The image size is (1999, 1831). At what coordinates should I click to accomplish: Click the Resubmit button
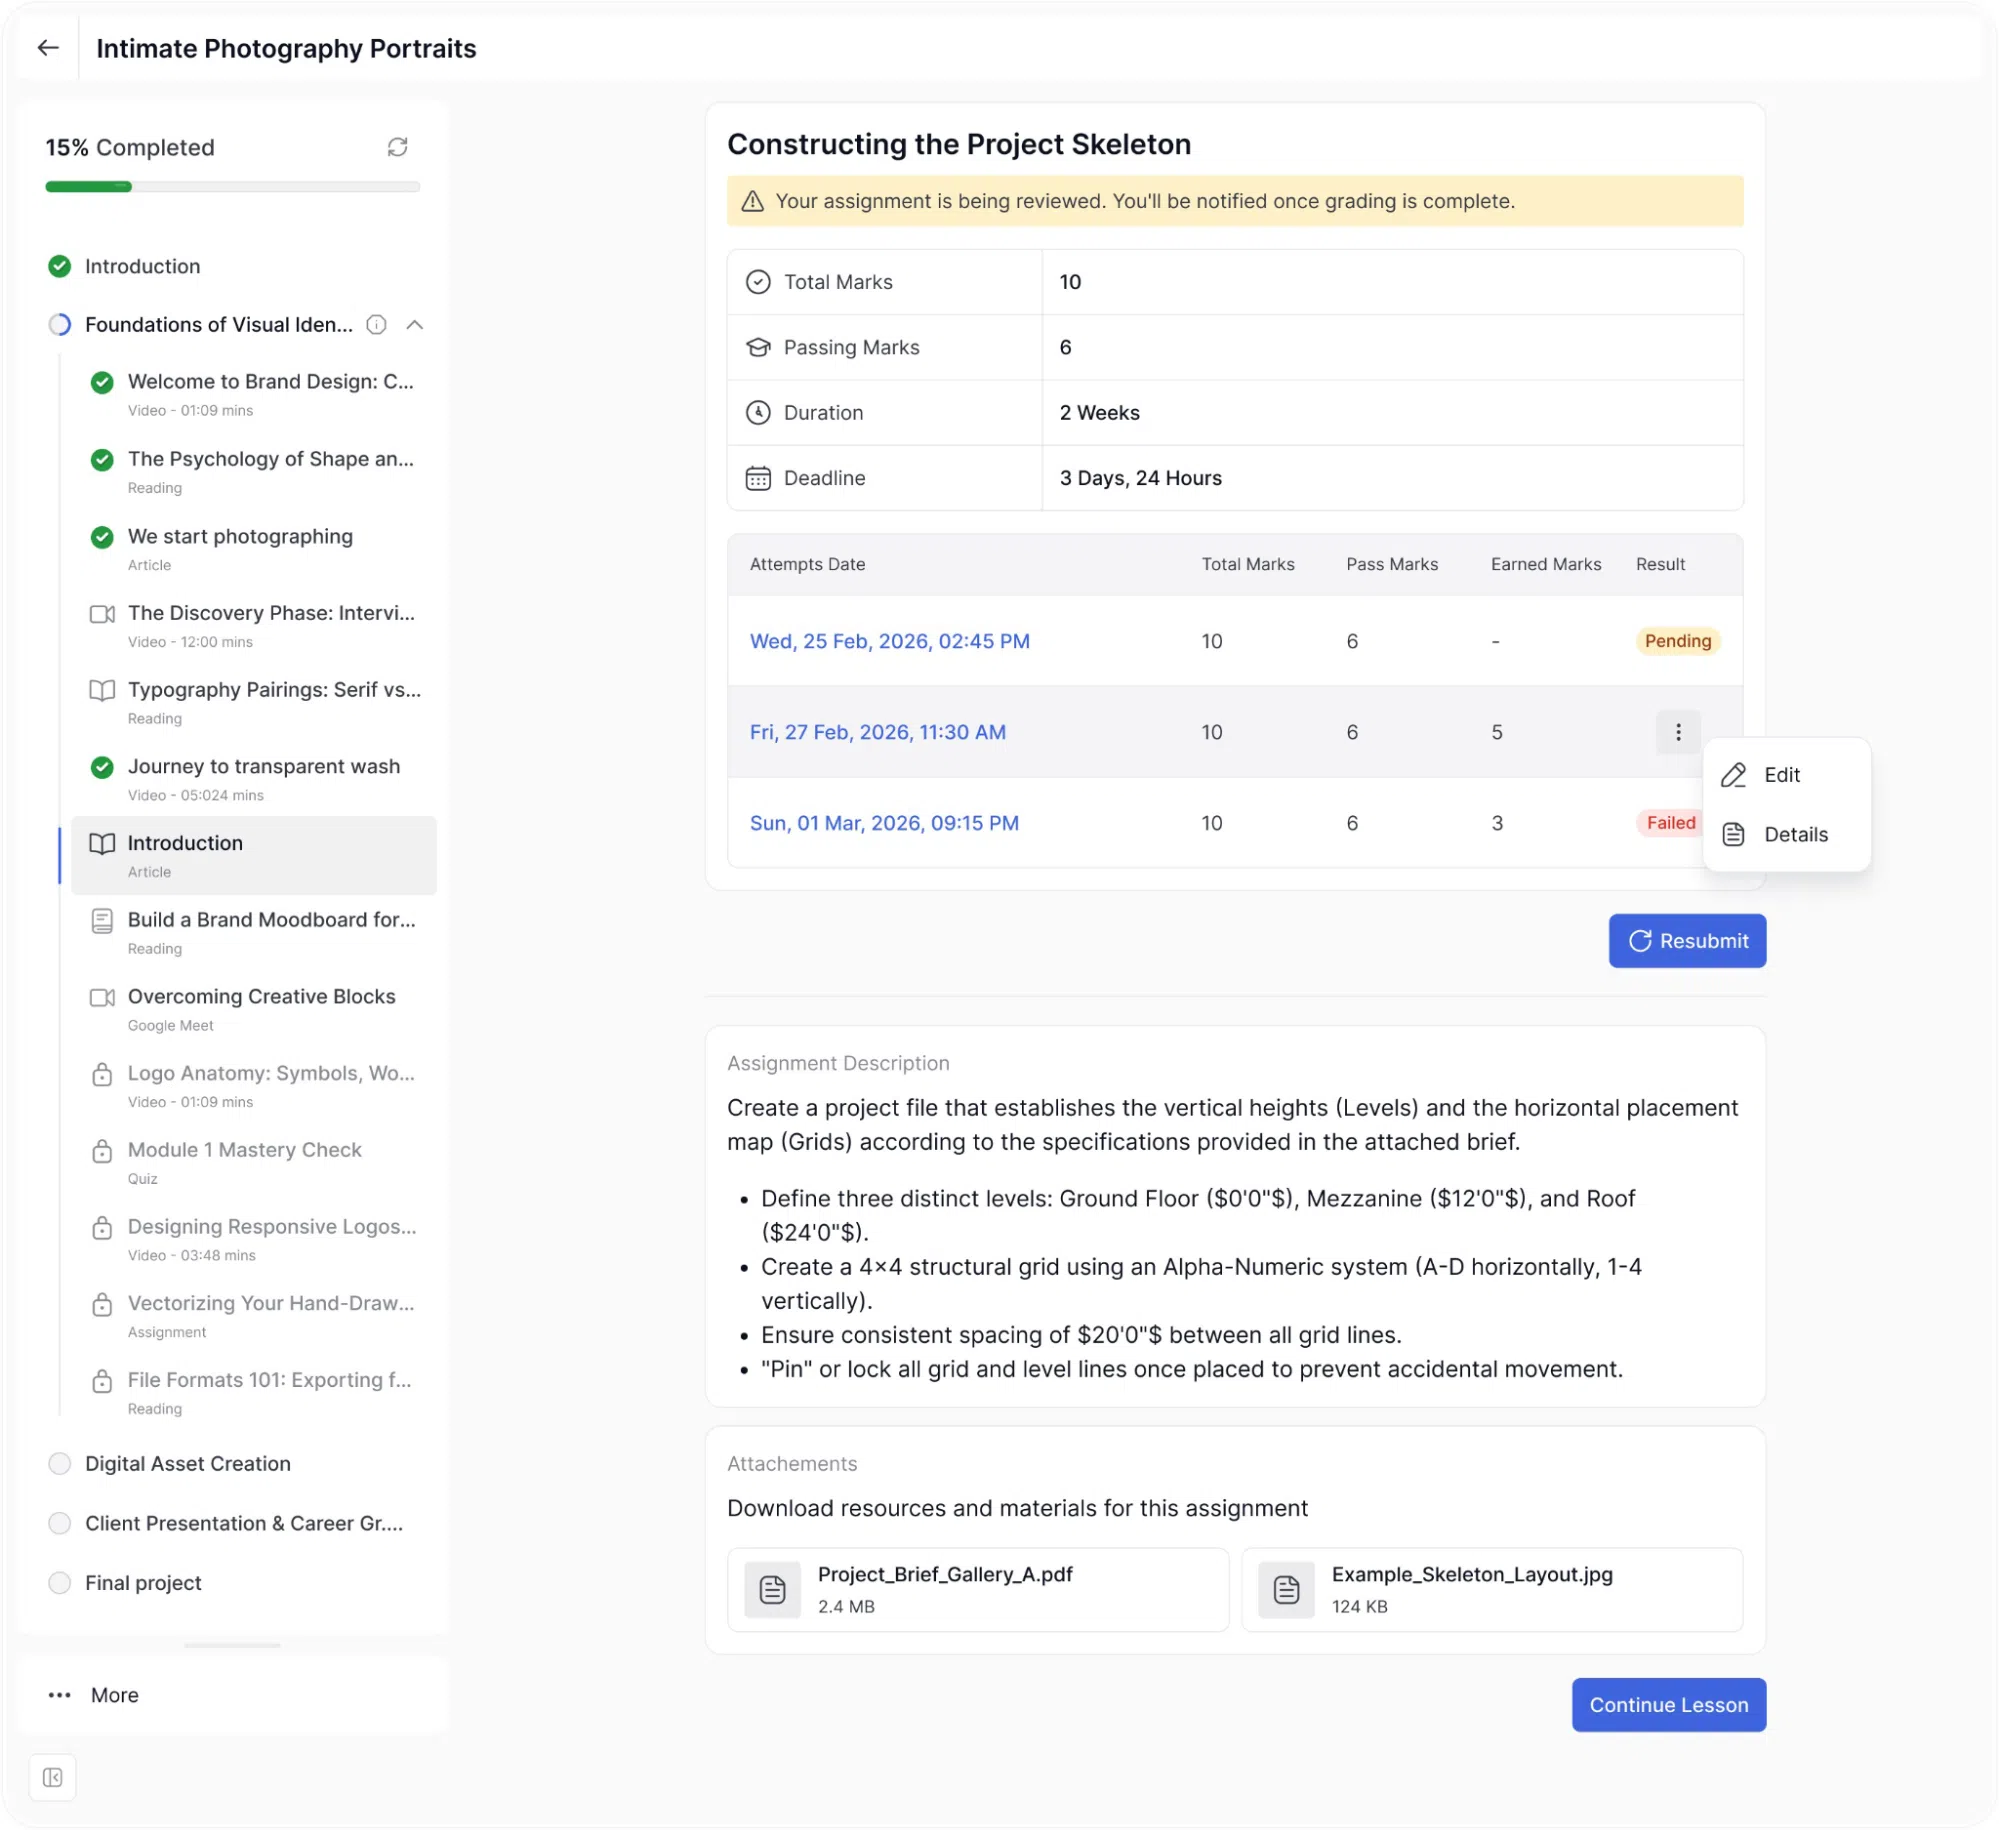[x=1687, y=941]
